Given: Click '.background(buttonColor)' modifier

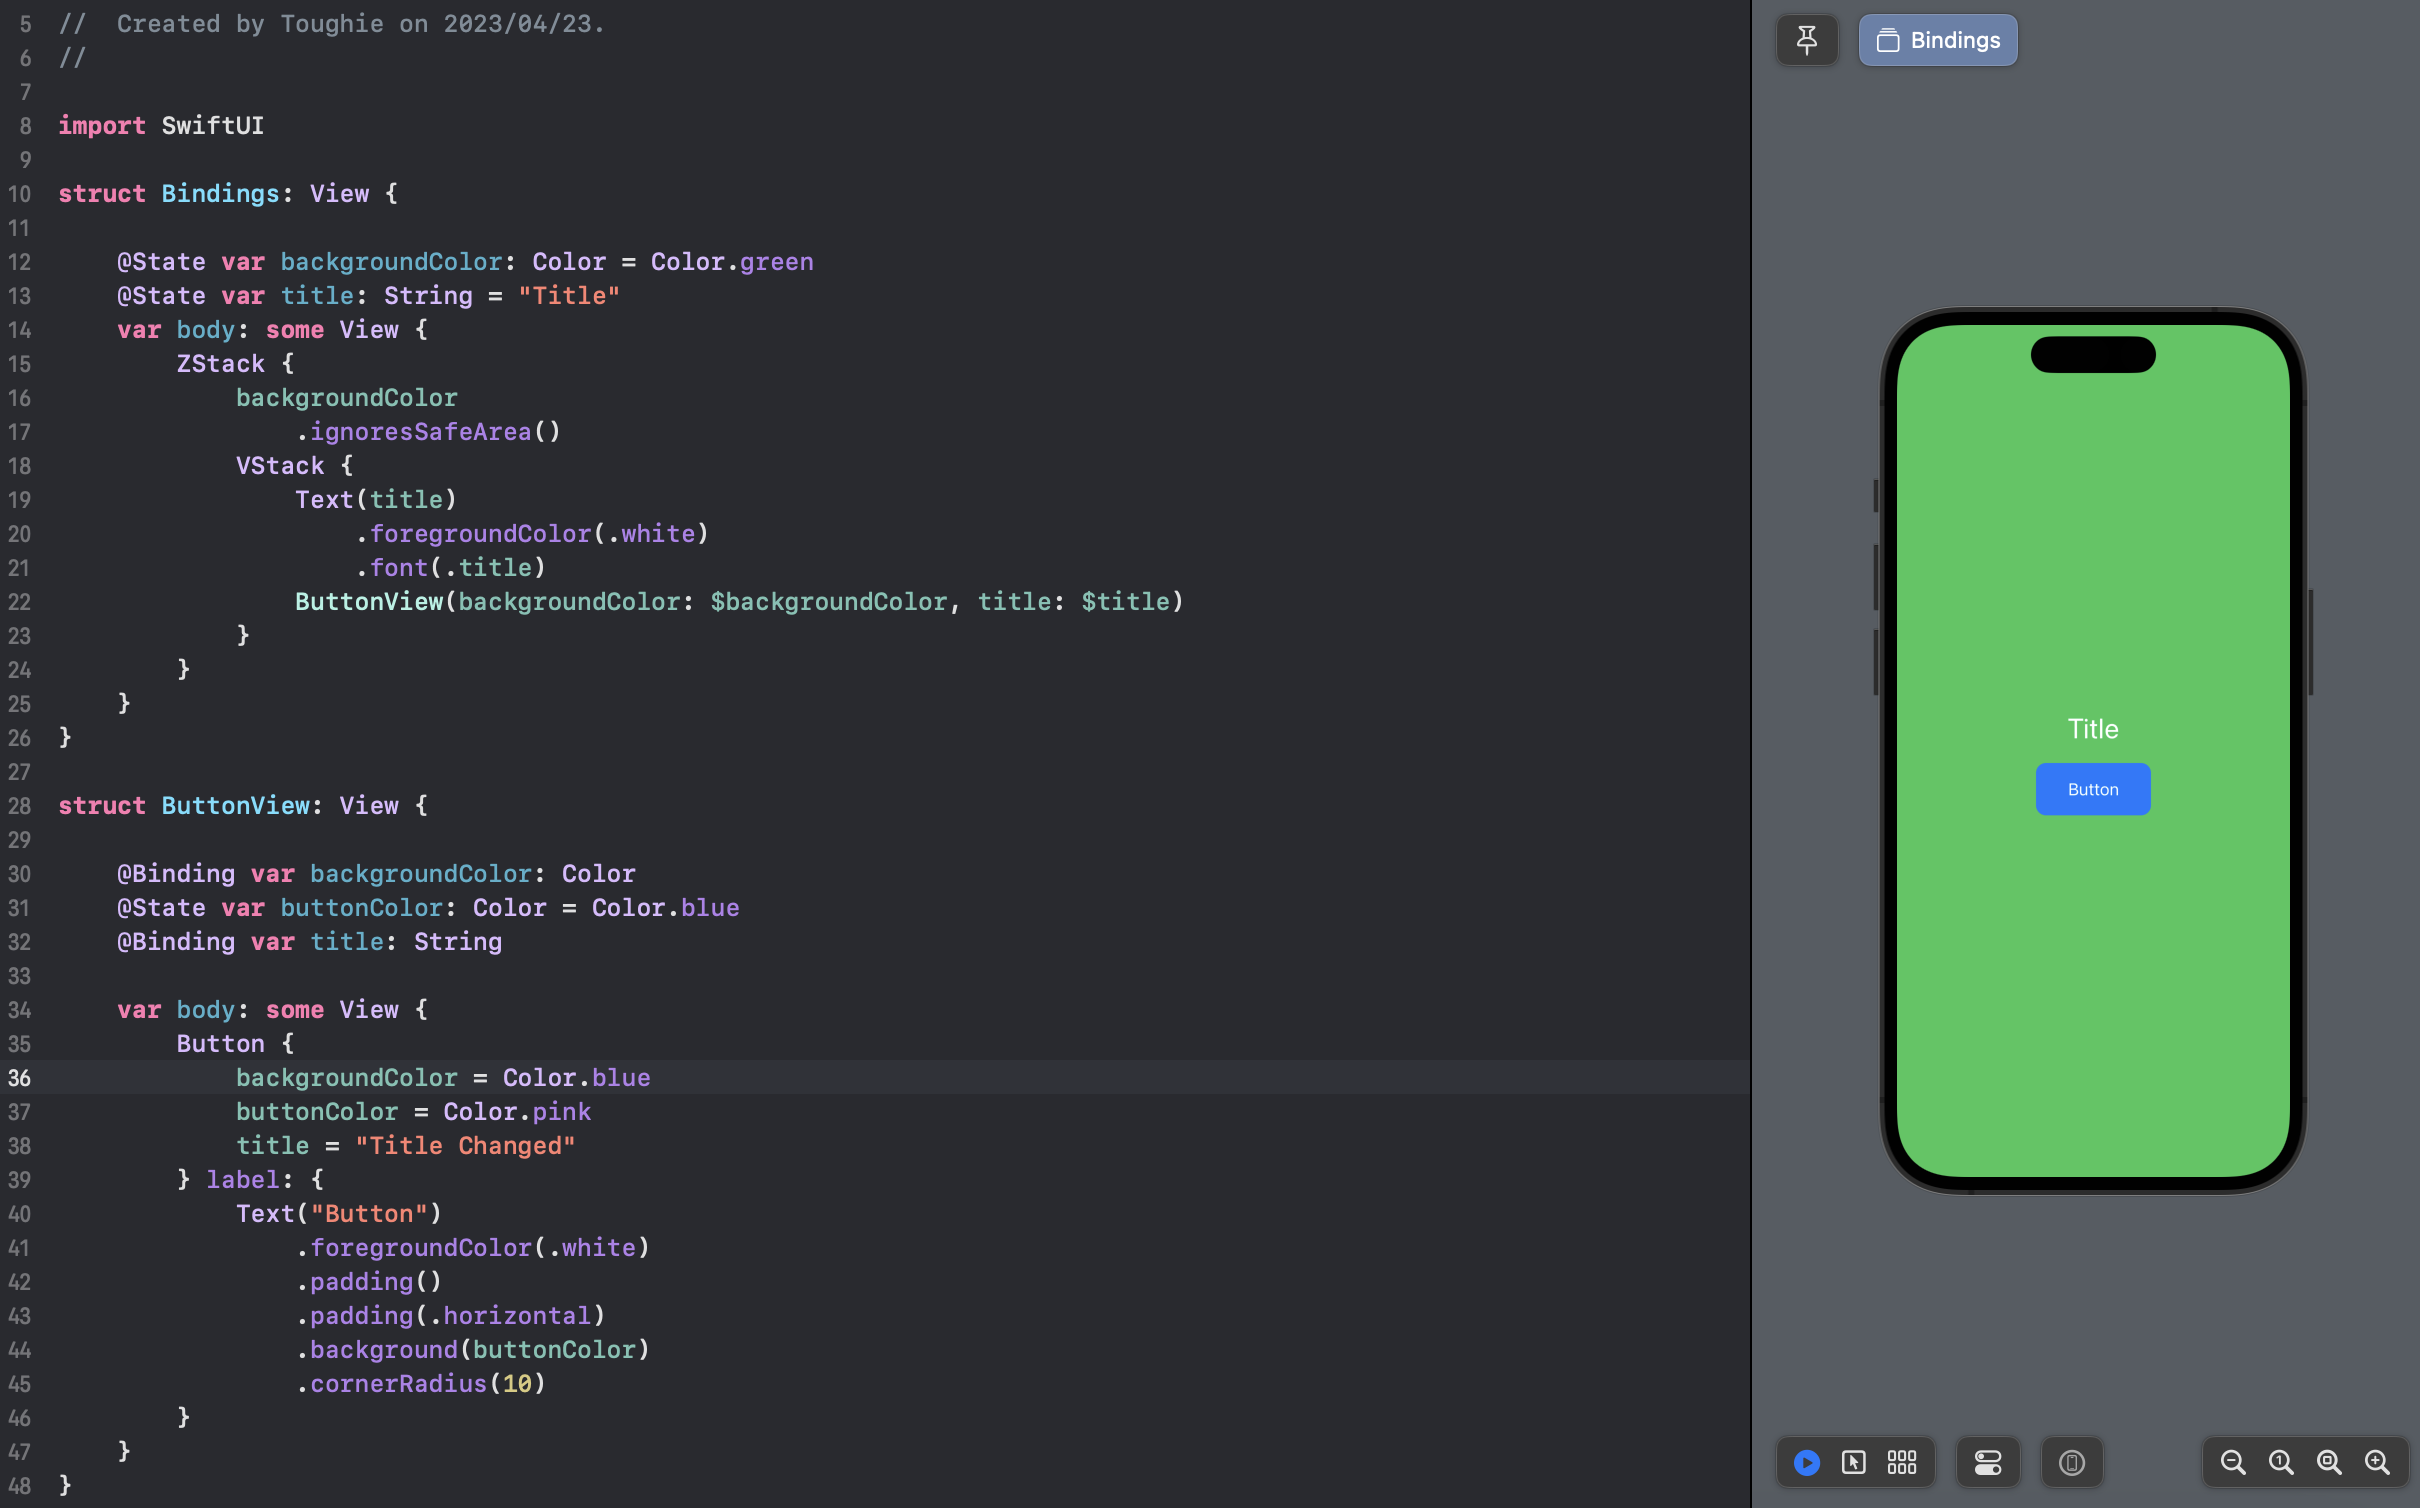Looking at the screenshot, I should pos(472,1350).
